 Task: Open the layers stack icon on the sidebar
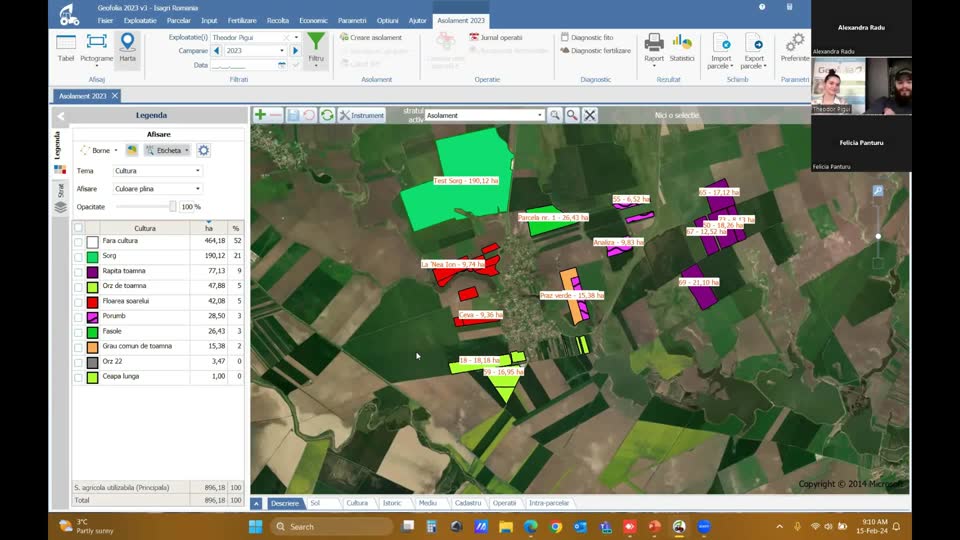click(60, 207)
